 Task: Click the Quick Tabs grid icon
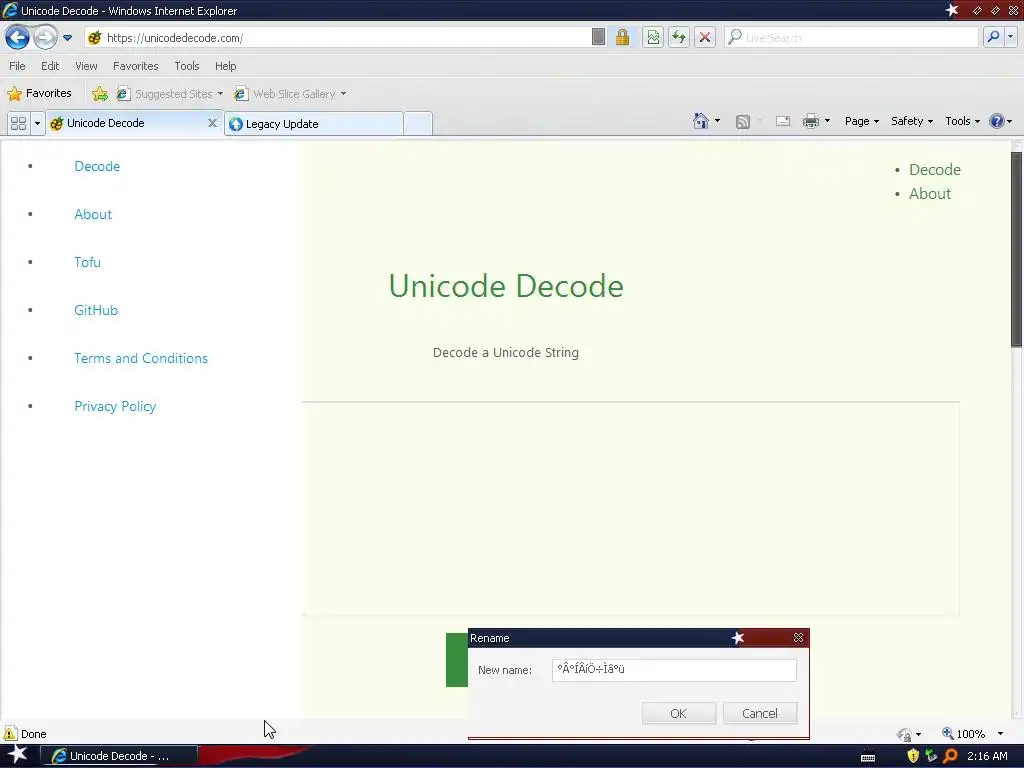18,123
